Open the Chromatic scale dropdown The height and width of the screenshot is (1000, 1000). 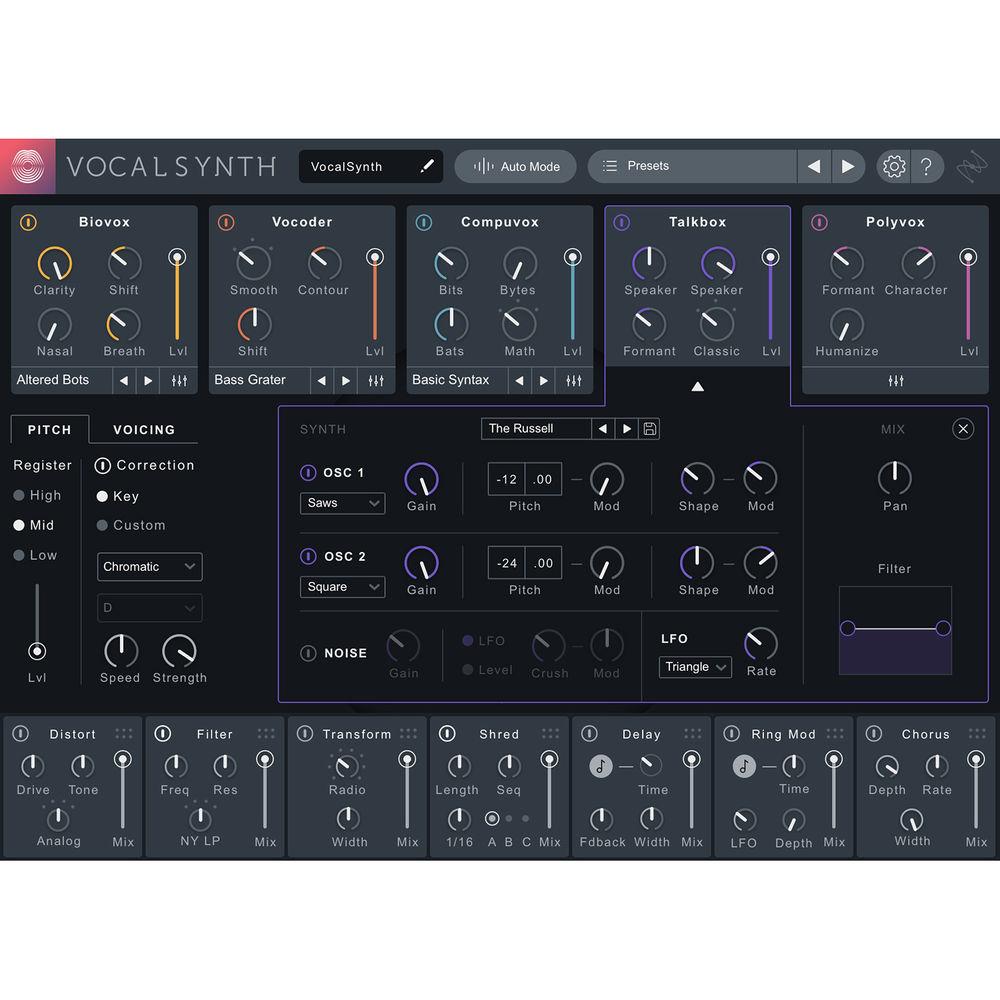(x=149, y=567)
